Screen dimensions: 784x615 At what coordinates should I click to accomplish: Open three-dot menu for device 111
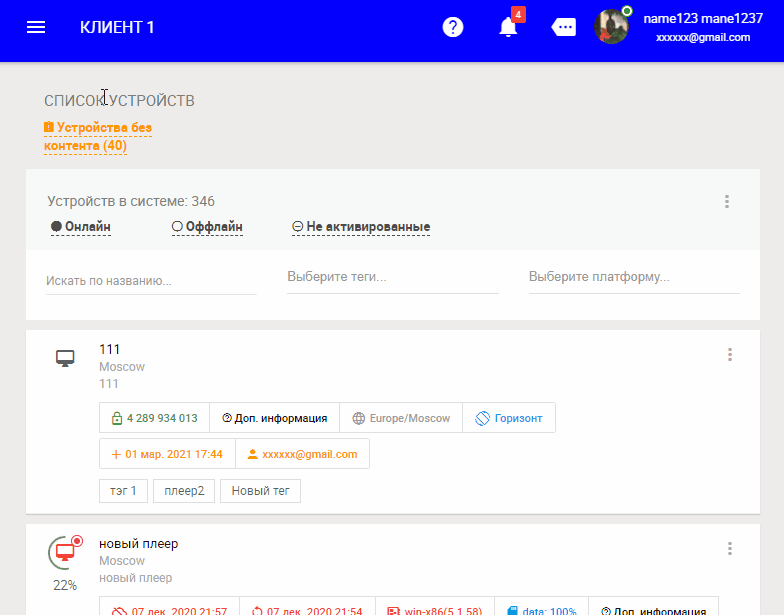[730, 354]
